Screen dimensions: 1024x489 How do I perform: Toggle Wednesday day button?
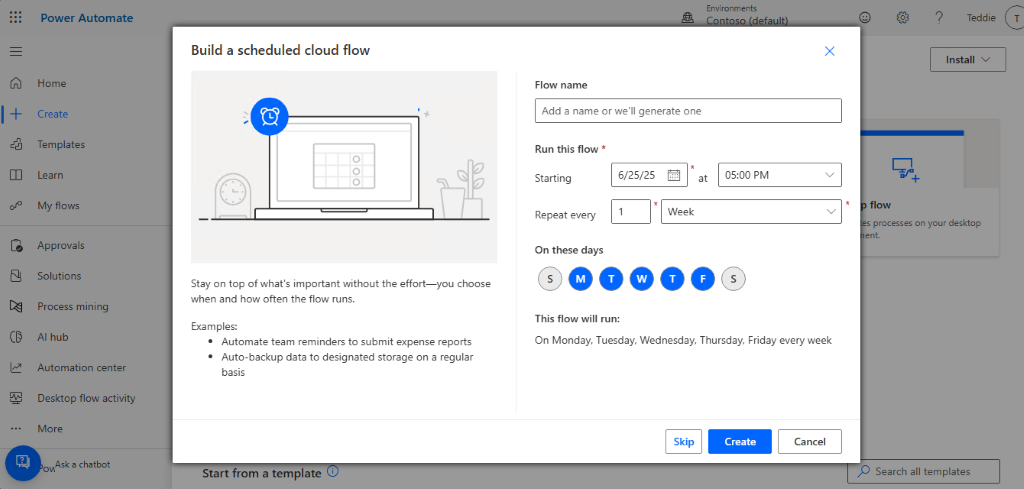642,279
